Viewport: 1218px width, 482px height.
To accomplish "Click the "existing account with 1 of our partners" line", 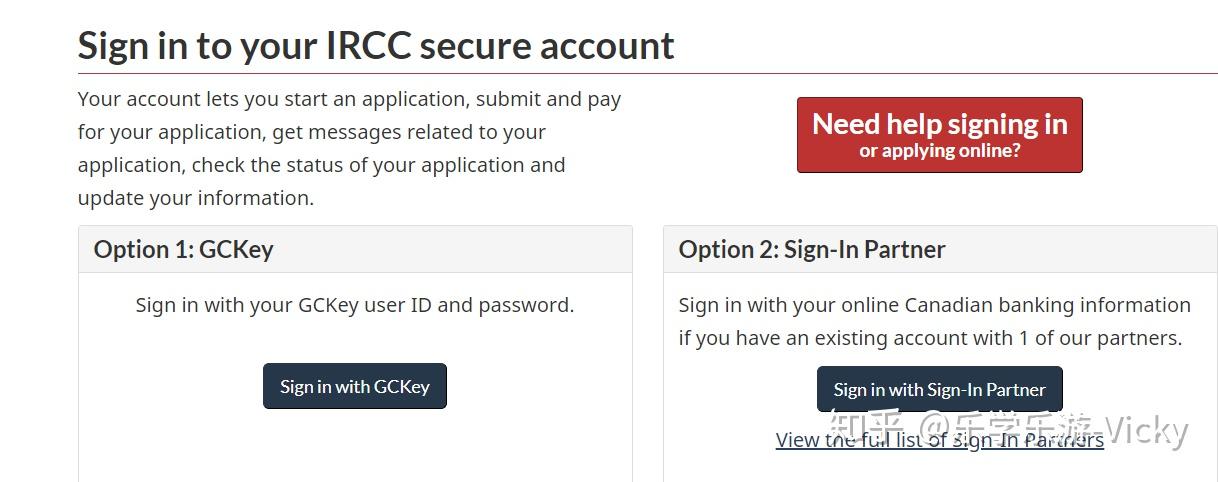I will tap(930, 337).
